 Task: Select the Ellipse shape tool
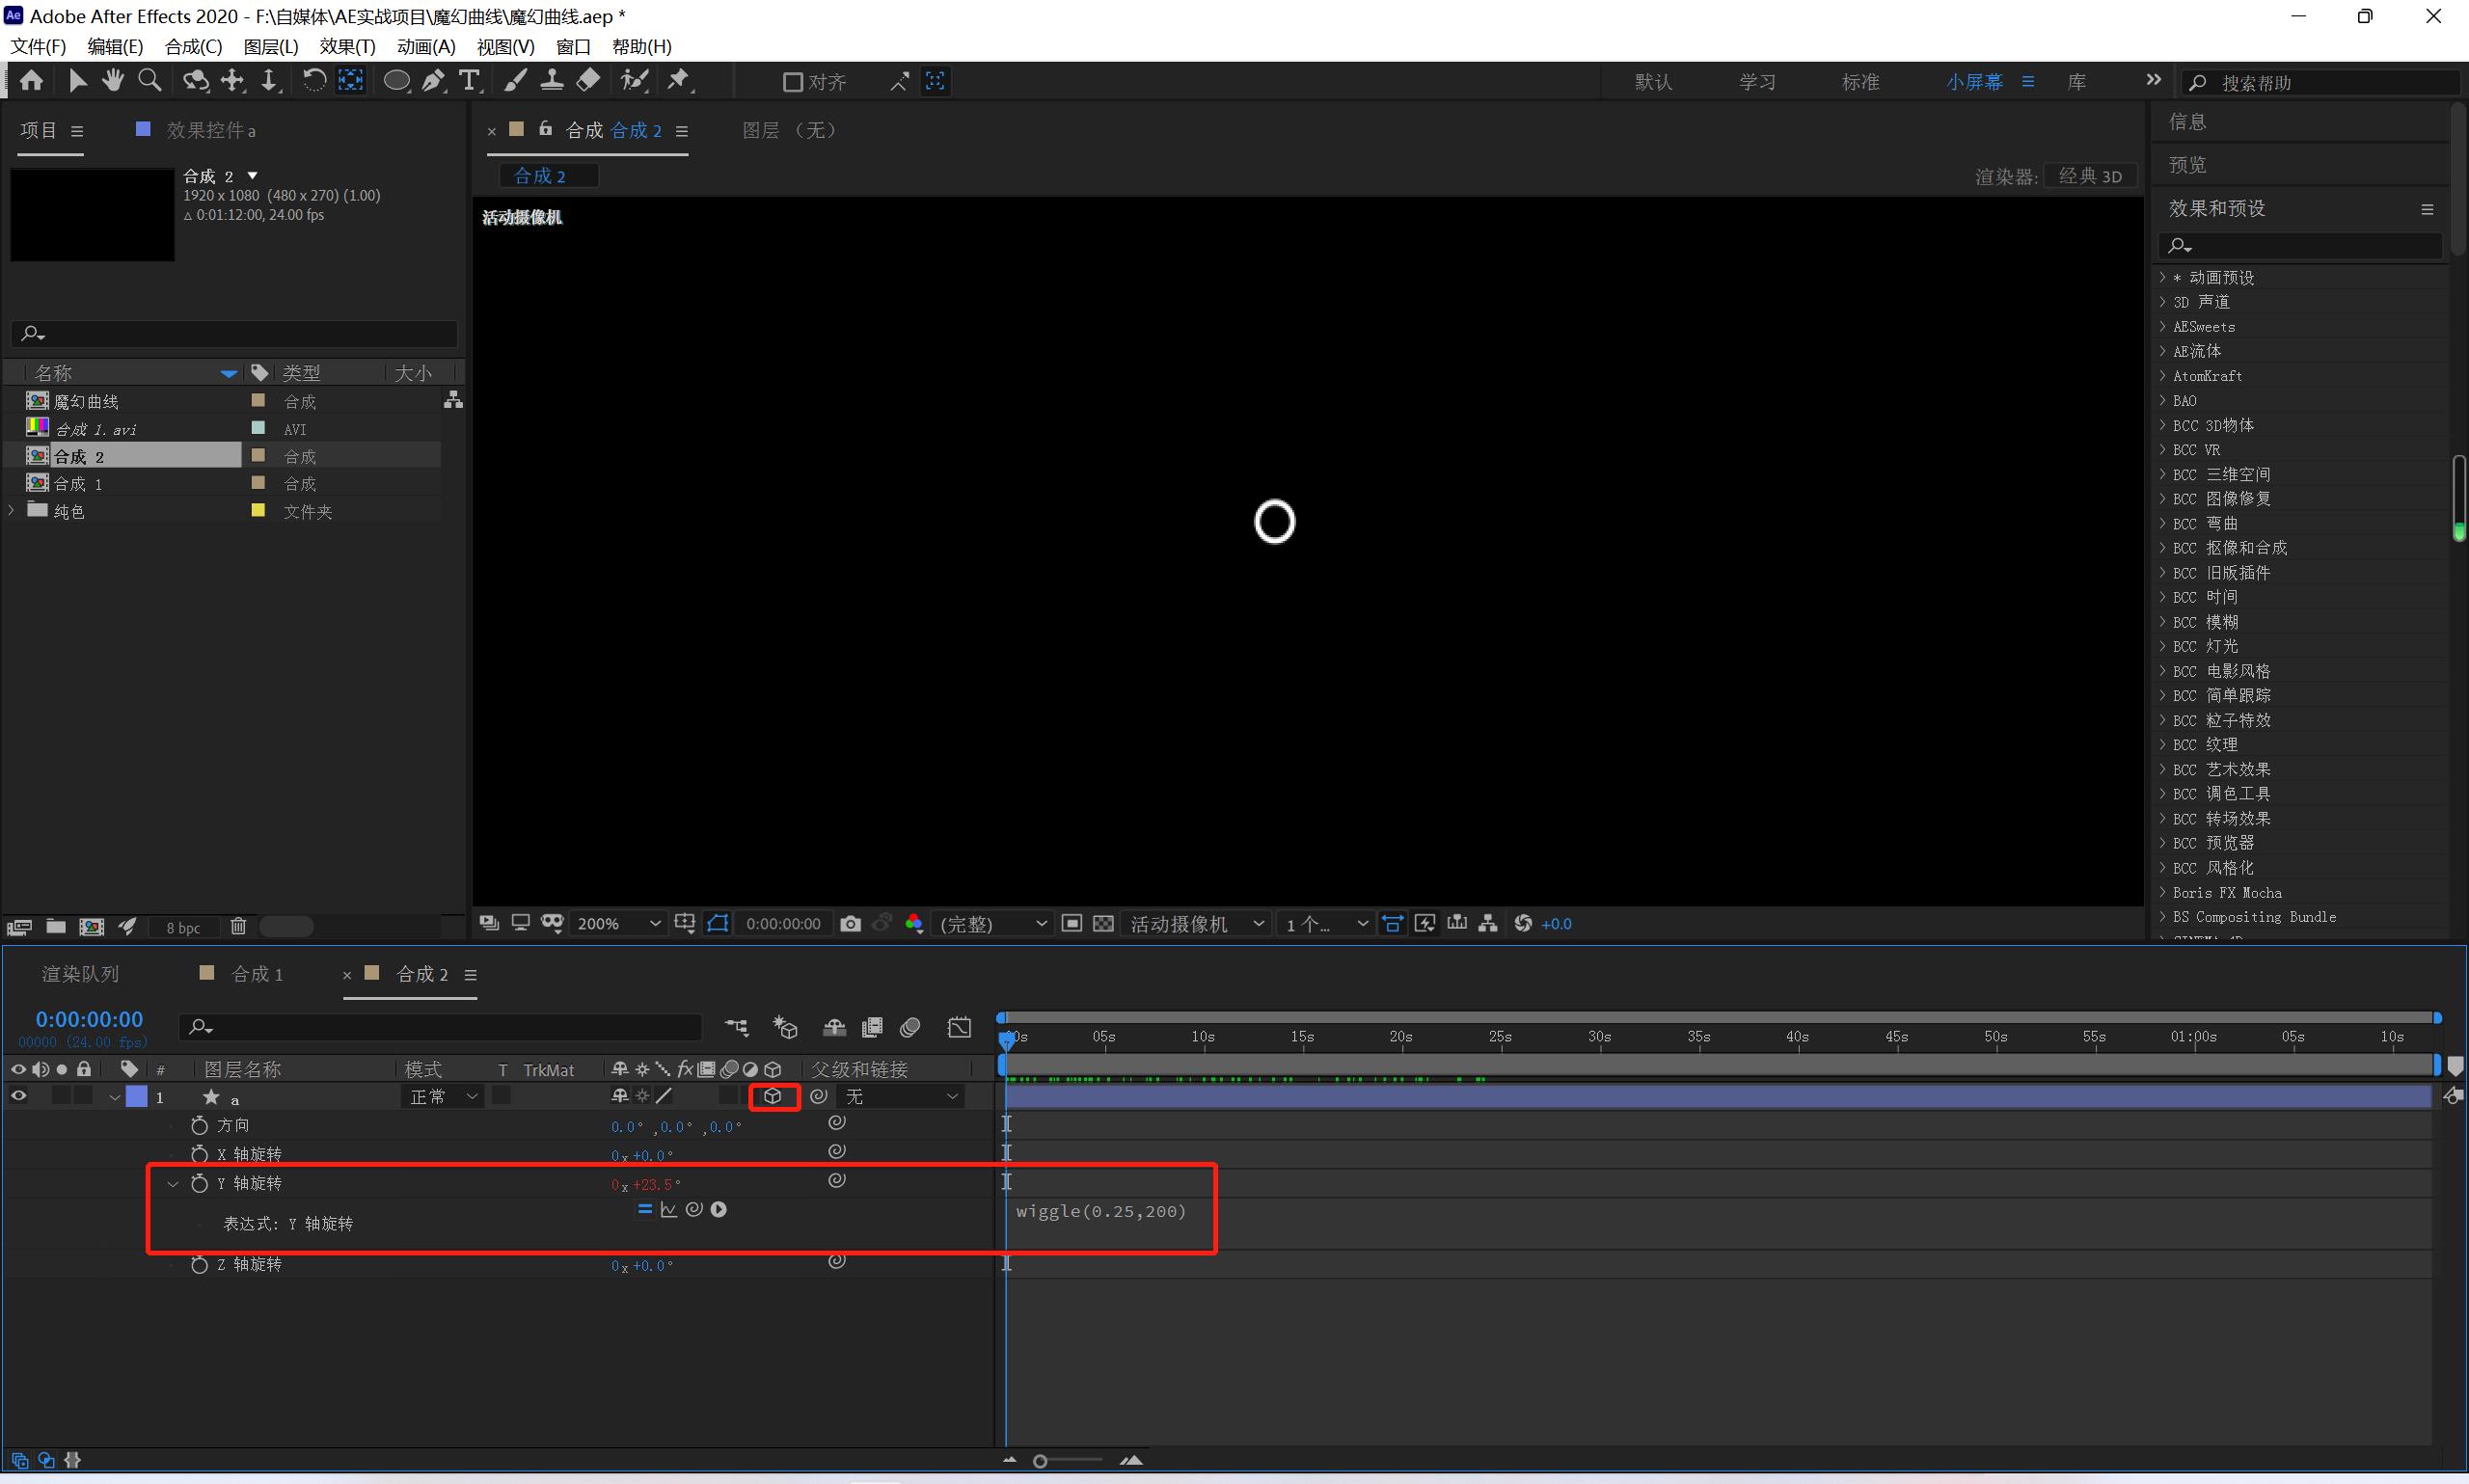point(397,81)
